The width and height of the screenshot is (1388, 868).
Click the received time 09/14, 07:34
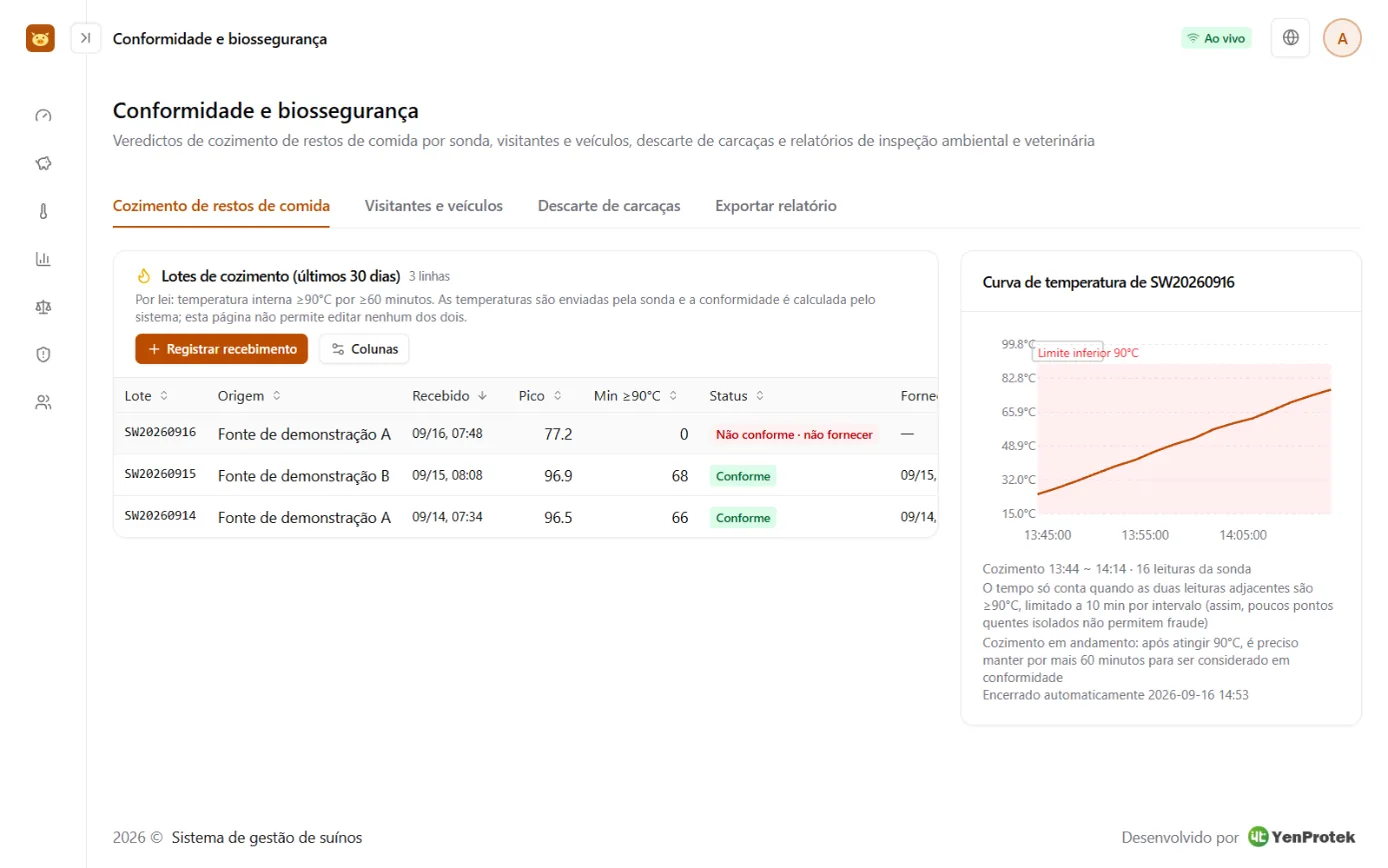pyautogui.click(x=447, y=517)
